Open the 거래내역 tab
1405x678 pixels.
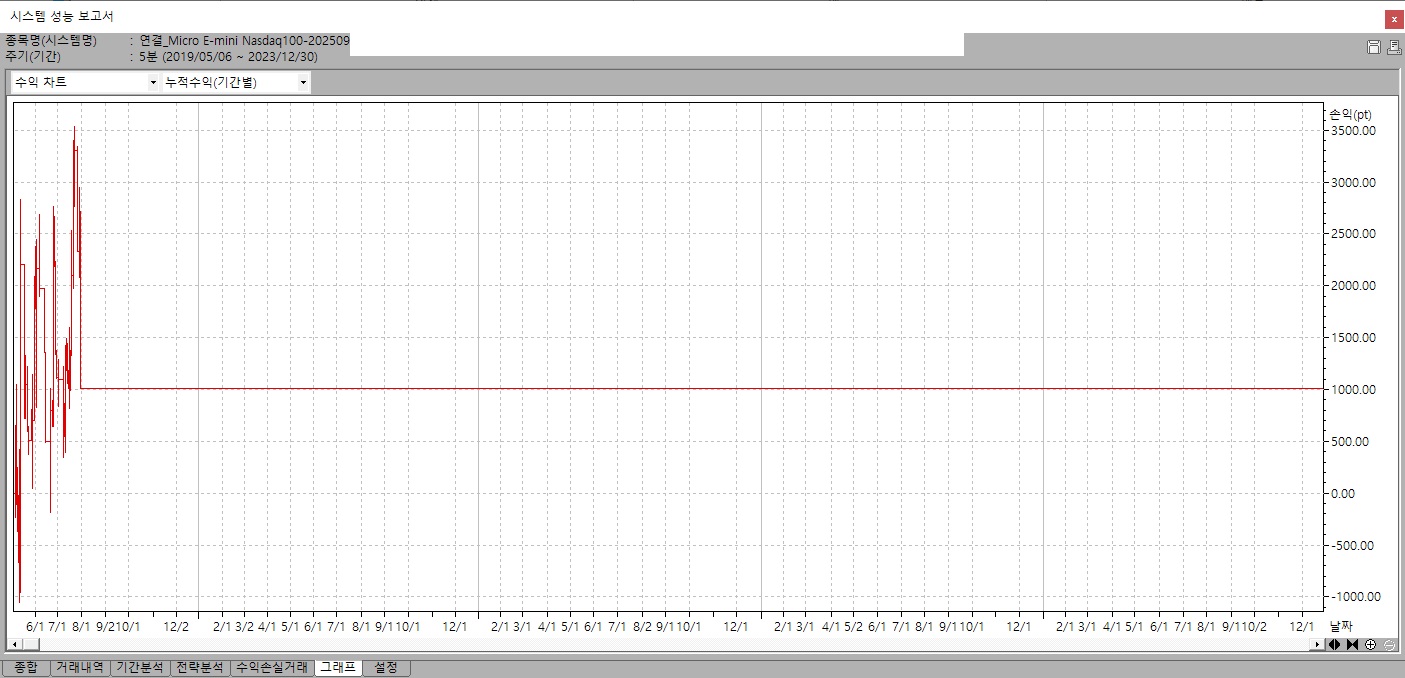80,667
